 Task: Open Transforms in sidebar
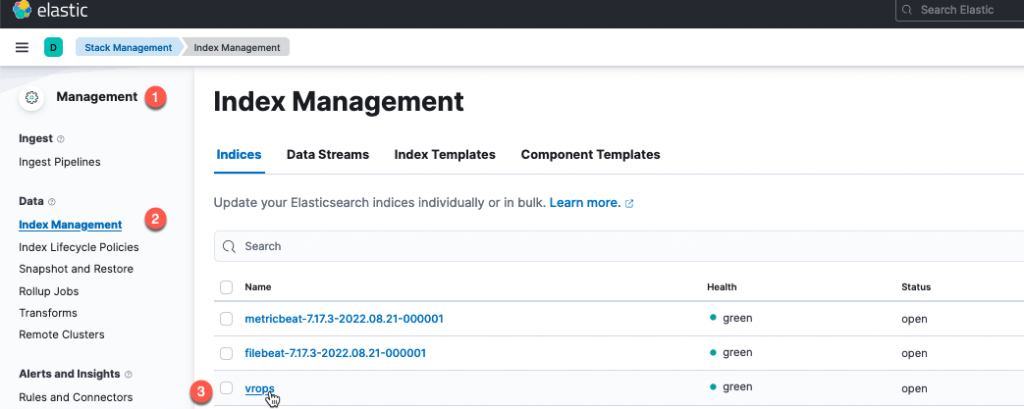(x=48, y=313)
